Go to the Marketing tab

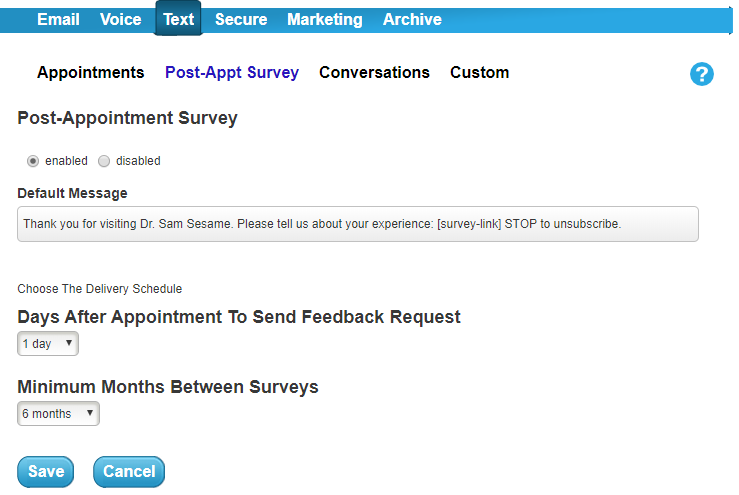325,19
